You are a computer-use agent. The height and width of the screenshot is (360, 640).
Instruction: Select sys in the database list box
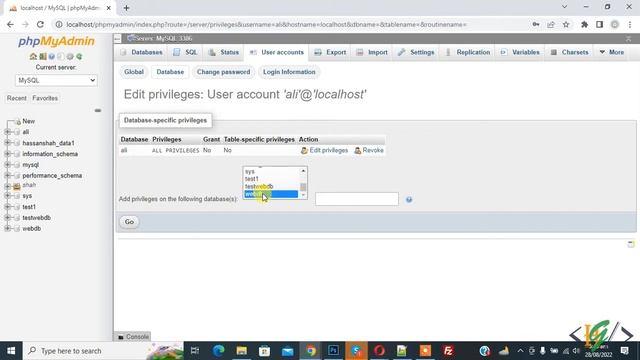click(x=271, y=171)
